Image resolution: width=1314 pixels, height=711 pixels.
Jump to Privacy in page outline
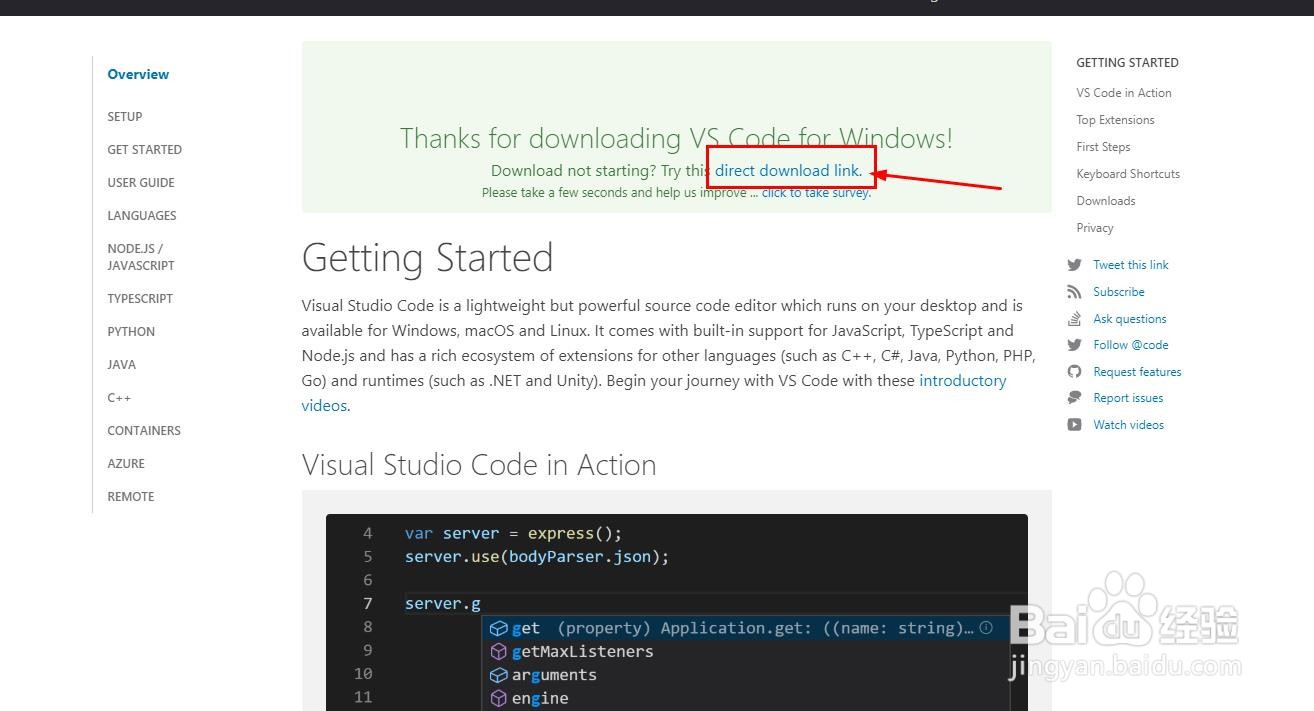tap(1095, 228)
